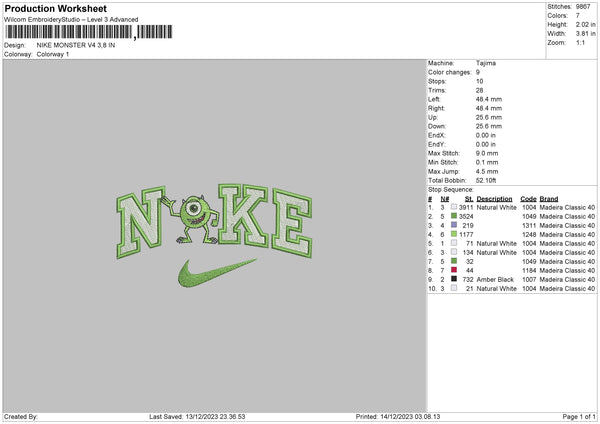Select the Max Jump value '4.5 mm'
The image size is (600, 424).
pyautogui.click(x=487, y=171)
